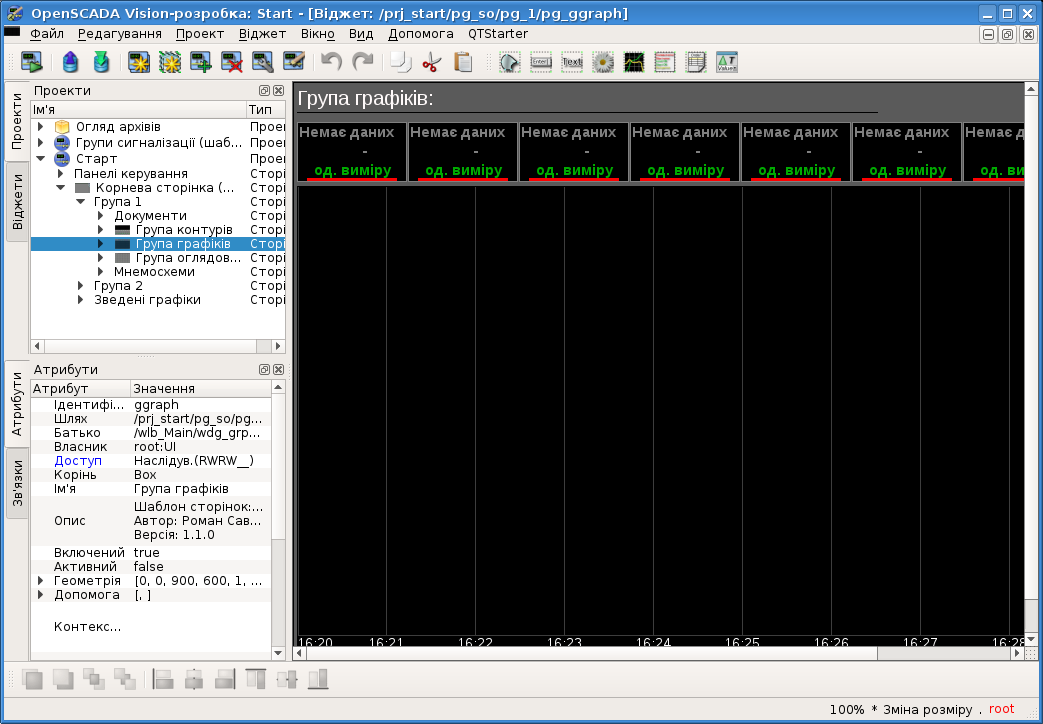1043x724 pixels.
Task: Click the delete visual item icon
Action: point(231,62)
